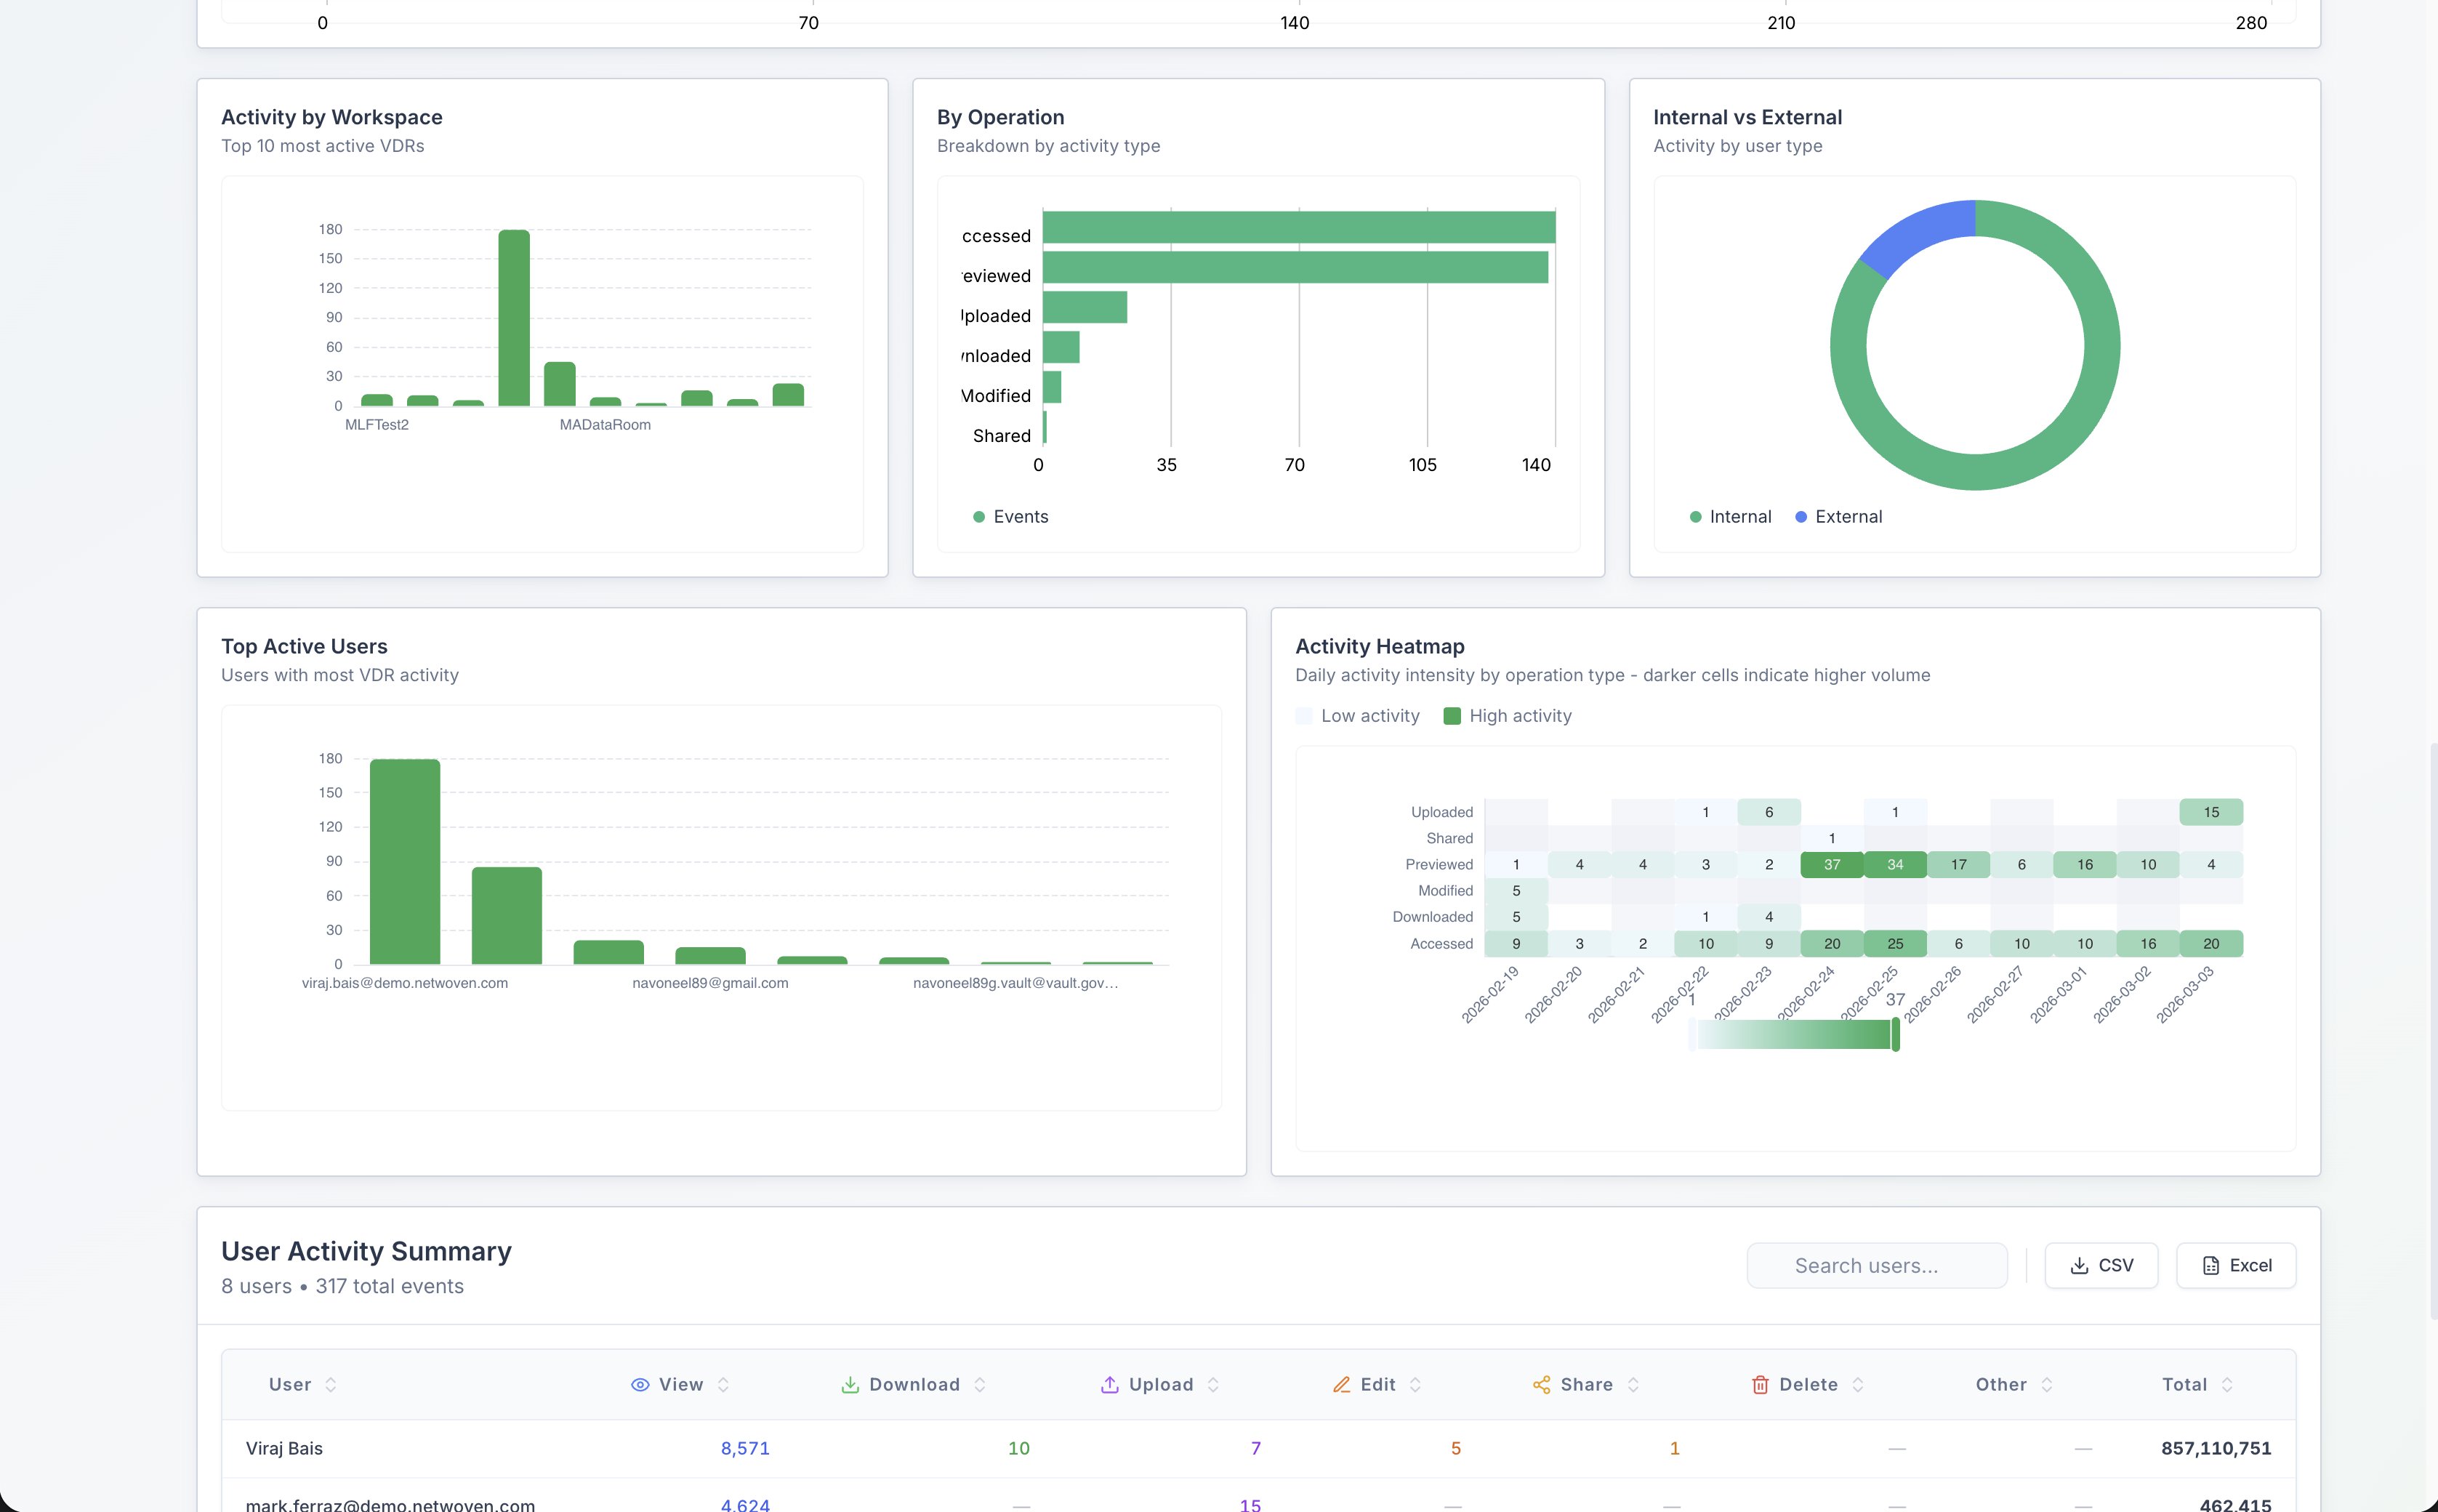This screenshot has height=1512, width=2438.
Task: Toggle the External legend item
Action: 1838,516
